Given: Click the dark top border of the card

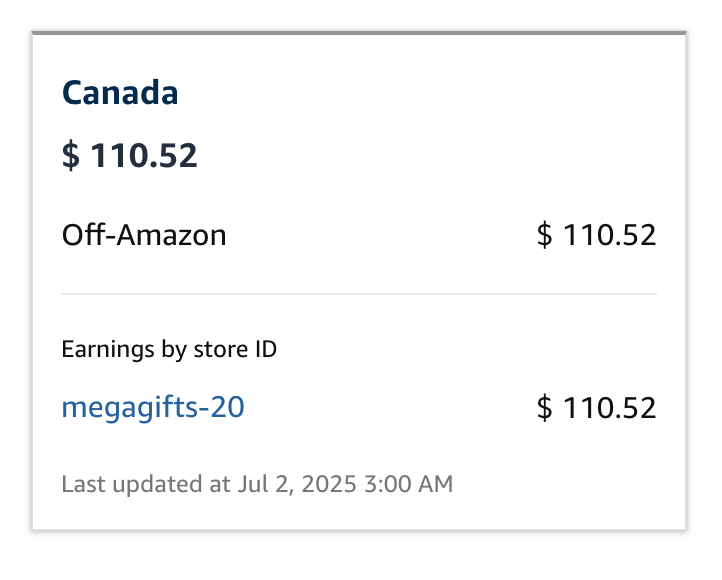Looking at the screenshot, I should pos(359,33).
